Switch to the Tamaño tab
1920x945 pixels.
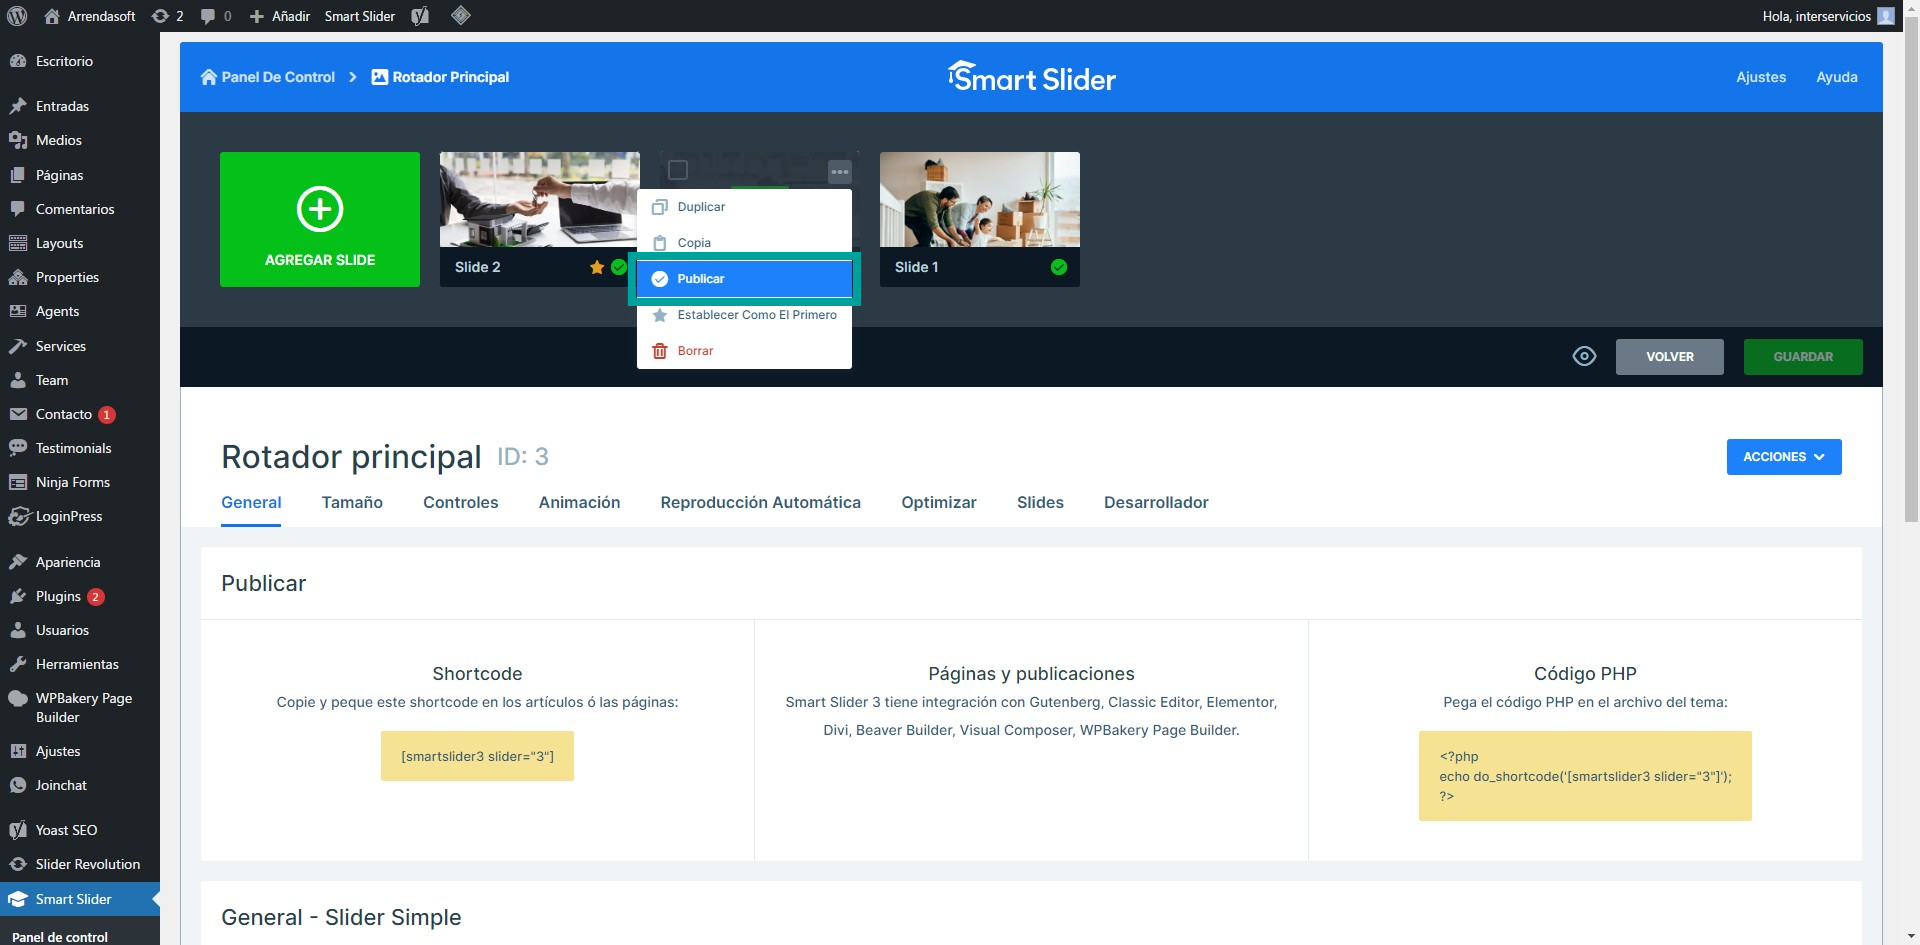352,502
